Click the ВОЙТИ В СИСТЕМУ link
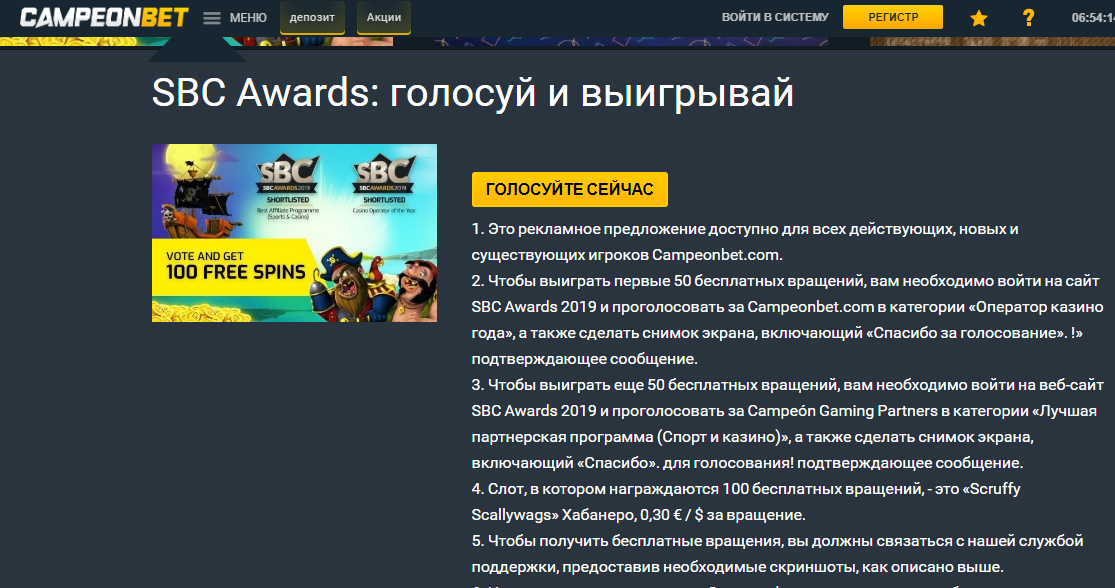 pyautogui.click(x=775, y=17)
